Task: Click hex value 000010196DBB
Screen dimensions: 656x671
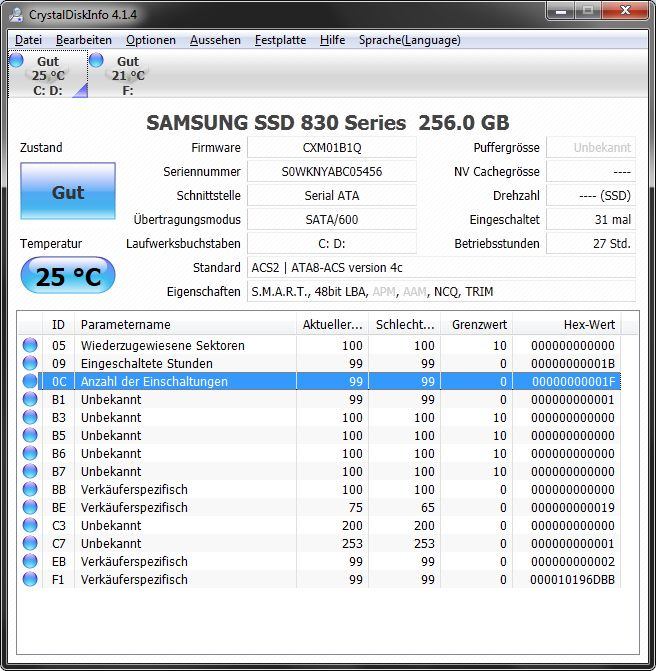Action: [x=573, y=579]
